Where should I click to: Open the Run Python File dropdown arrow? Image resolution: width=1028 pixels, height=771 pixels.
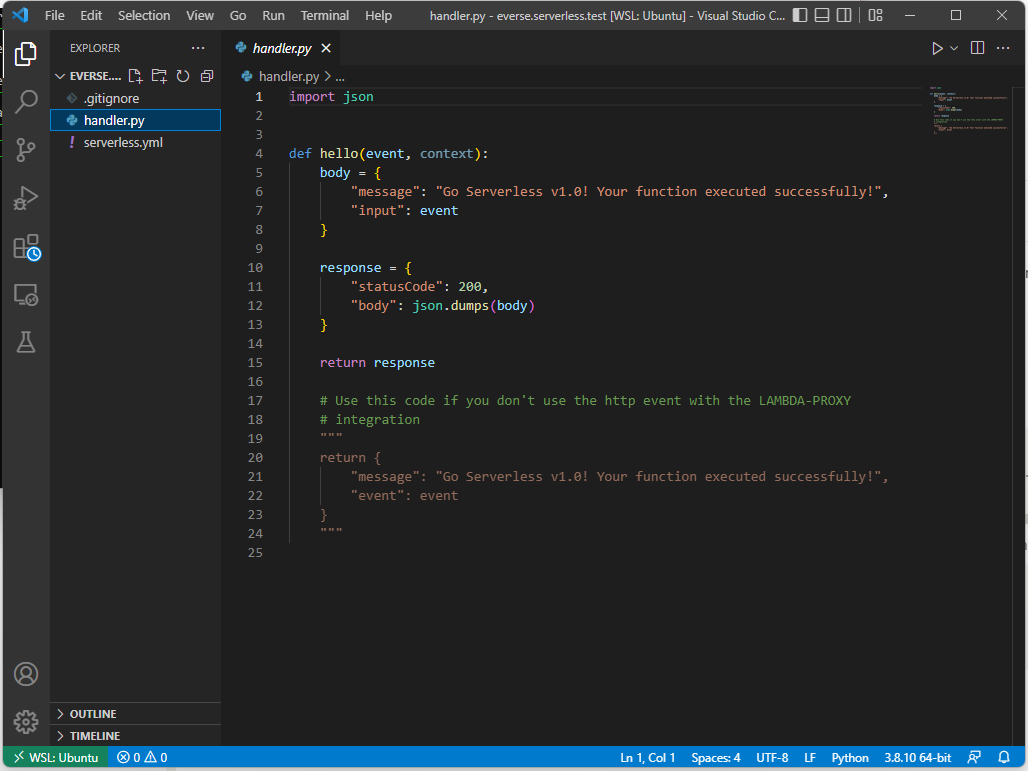coord(954,48)
